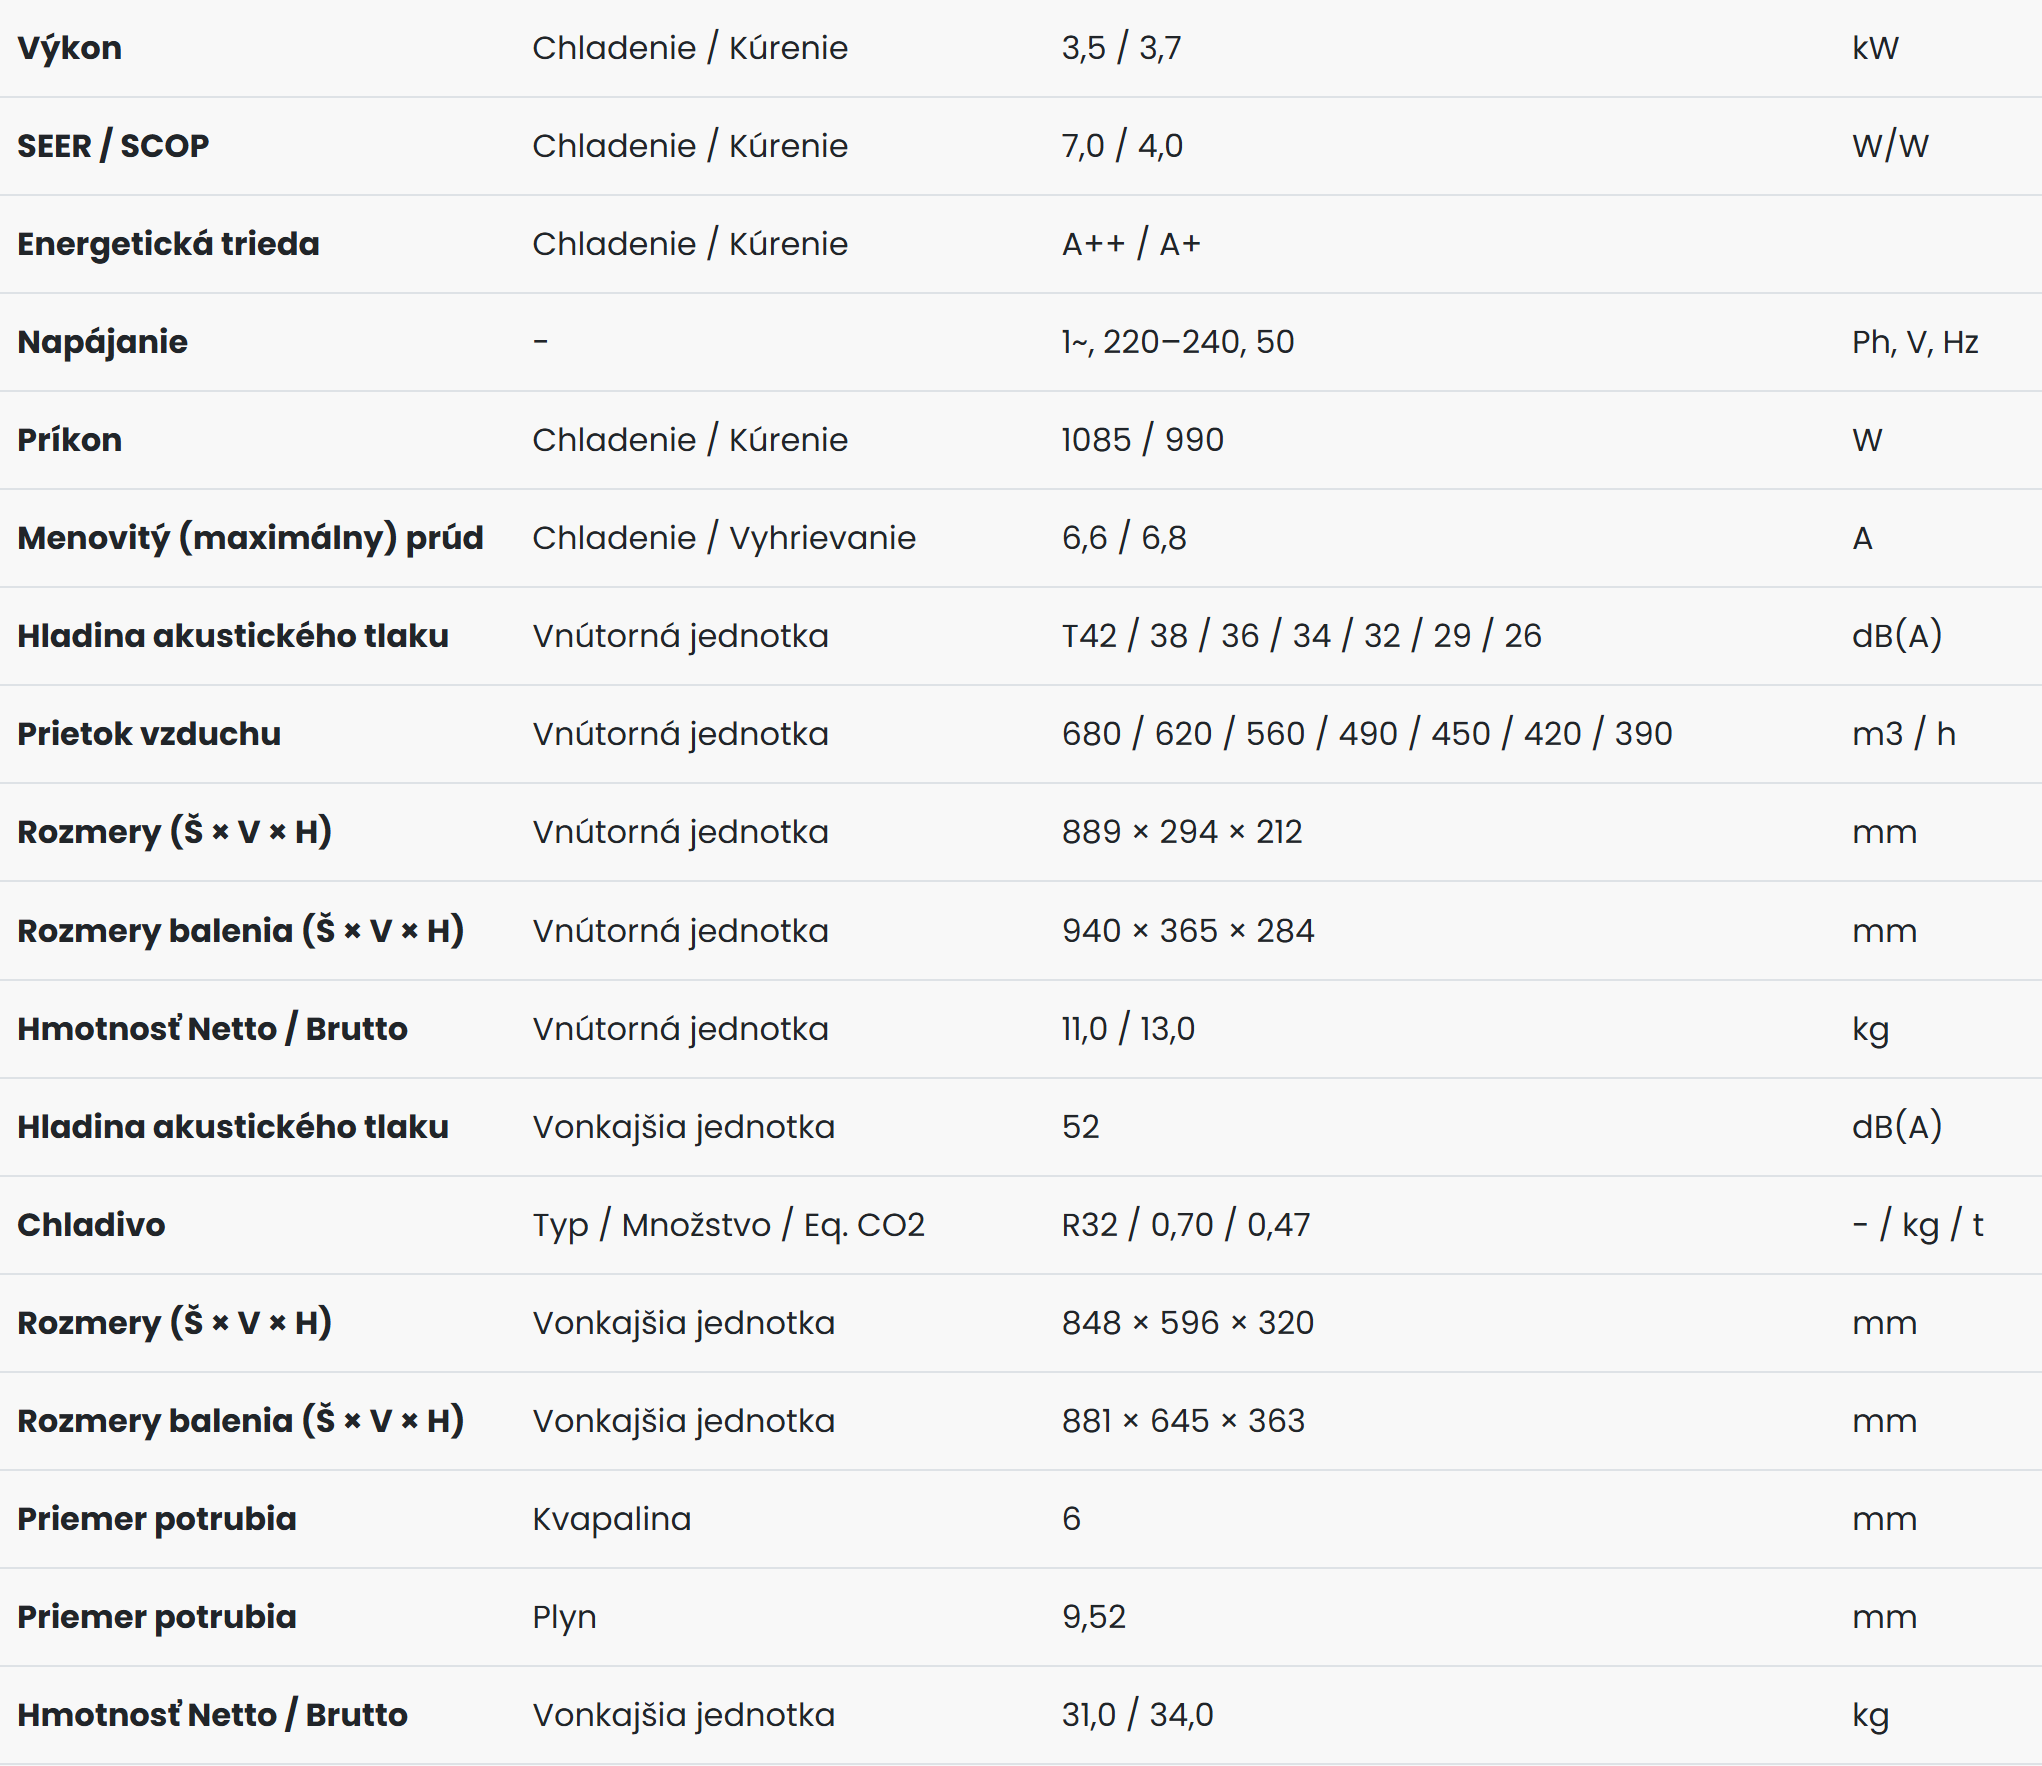Select the outdoor unit weight 31,0 / 34,0
This screenshot has height=1766, width=2042.
1138,1715
